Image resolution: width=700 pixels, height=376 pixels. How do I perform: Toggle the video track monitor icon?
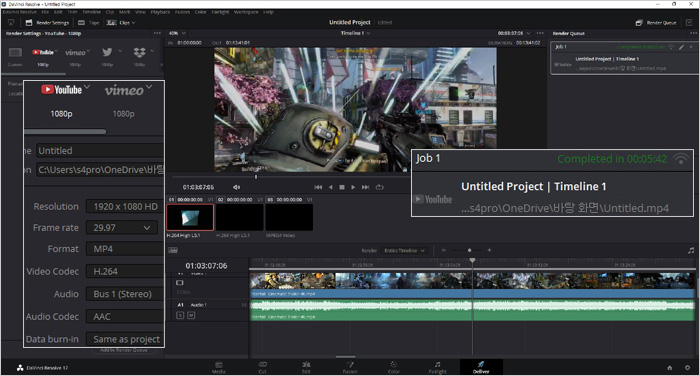coord(179,283)
